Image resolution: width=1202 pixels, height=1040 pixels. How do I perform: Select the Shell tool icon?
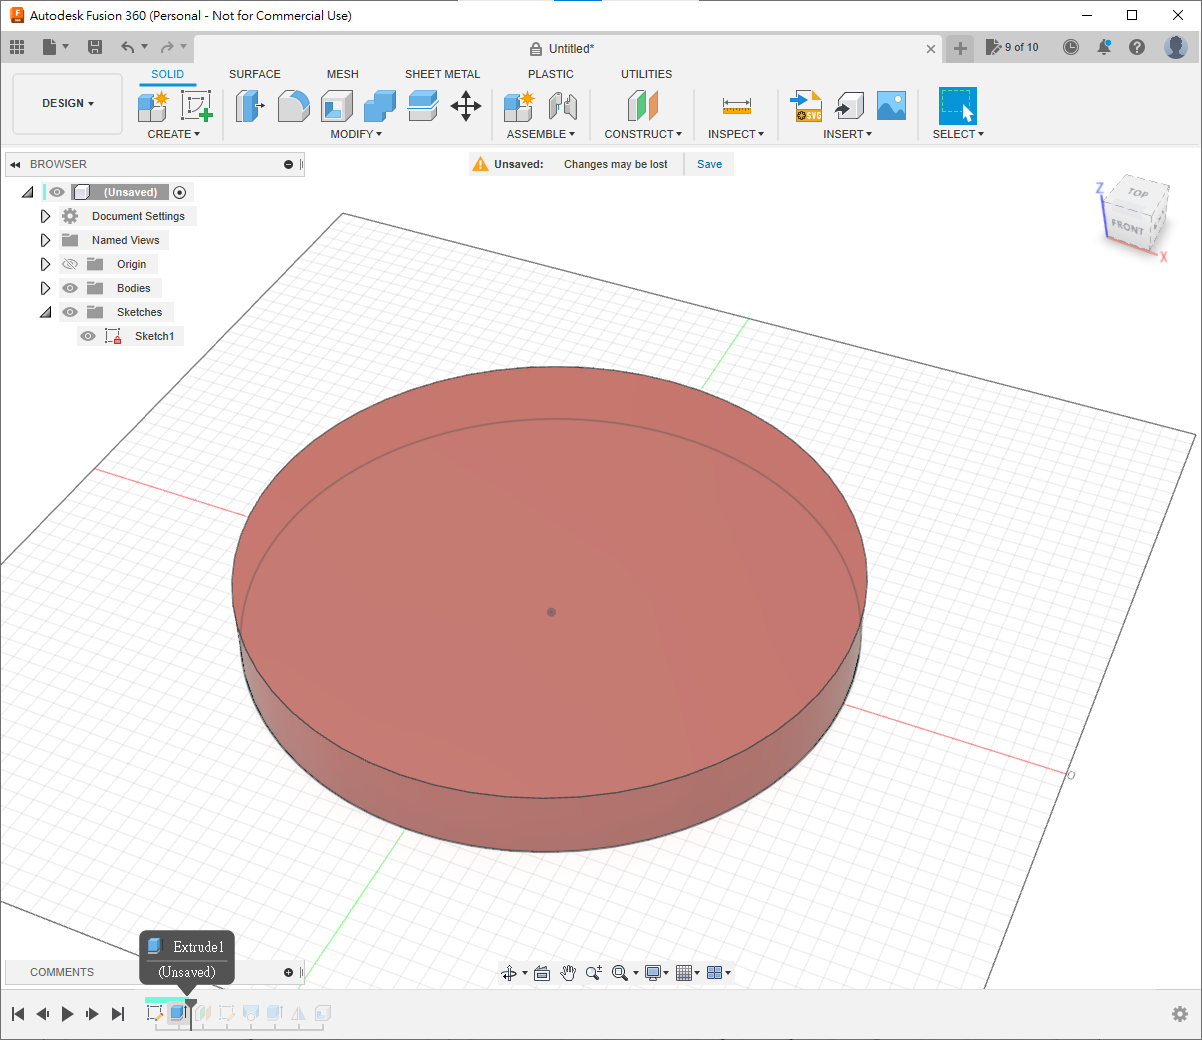[337, 105]
